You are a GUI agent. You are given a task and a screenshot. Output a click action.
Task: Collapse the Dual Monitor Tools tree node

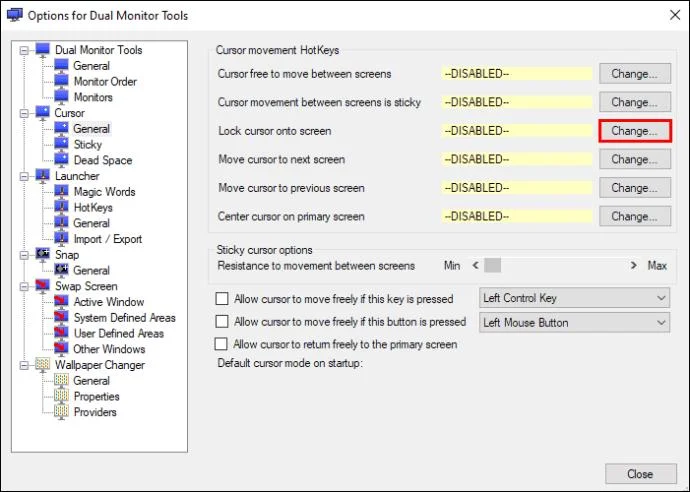24,50
